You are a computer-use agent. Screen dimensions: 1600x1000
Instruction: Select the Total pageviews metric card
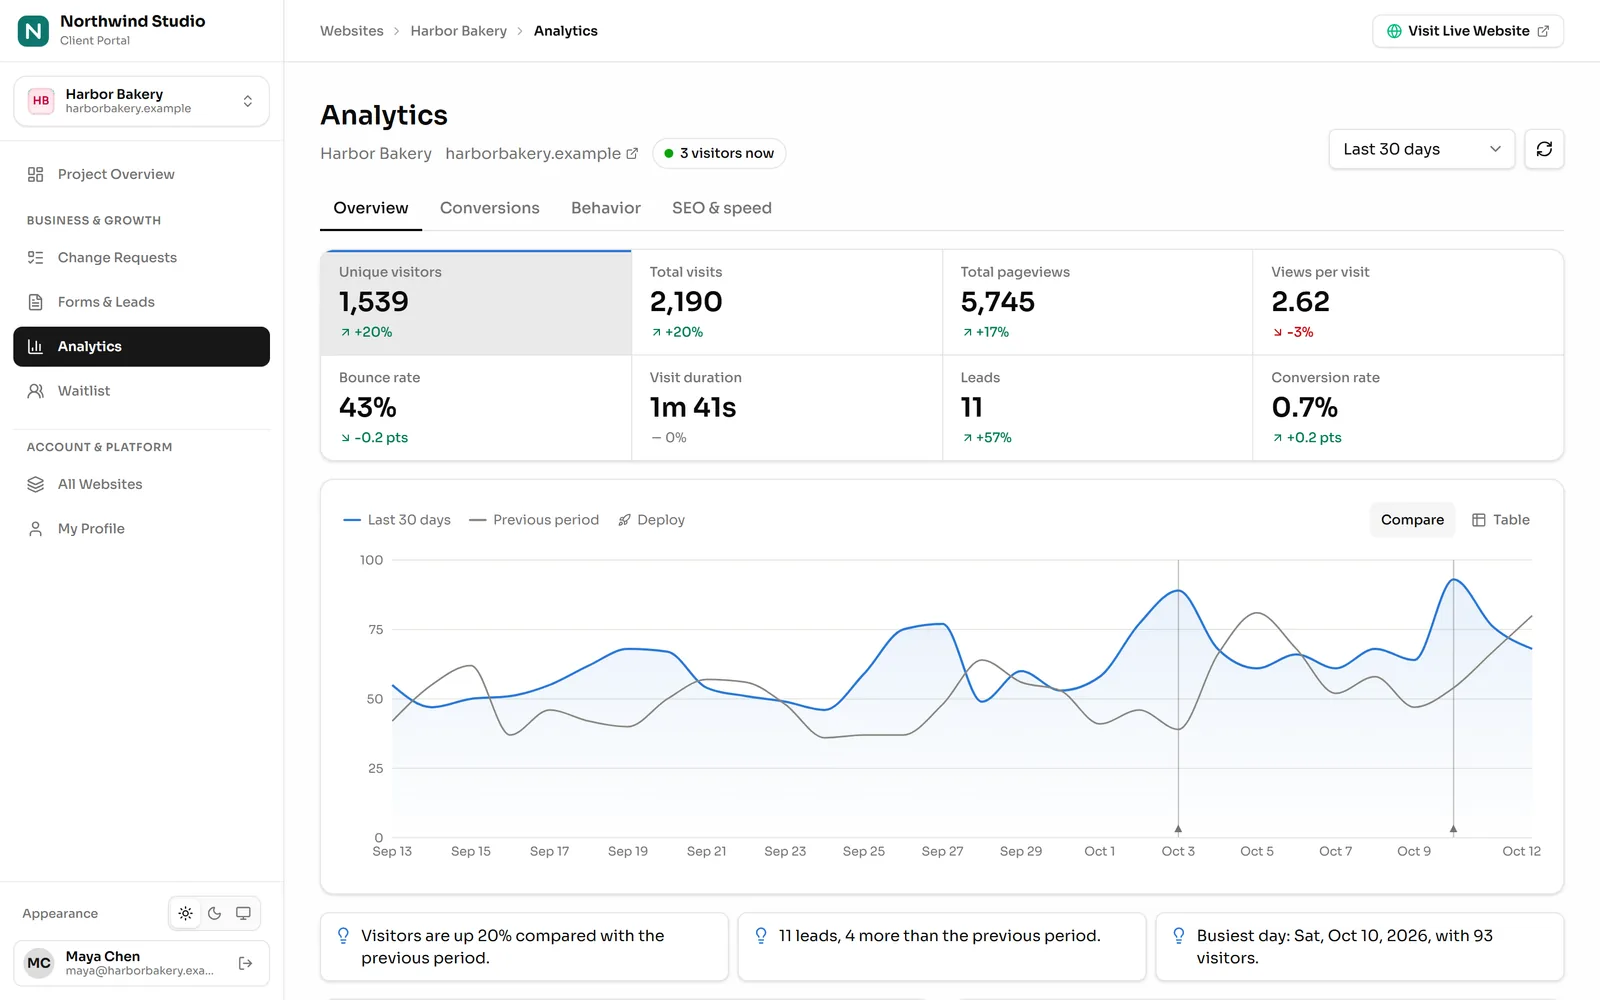[x=1097, y=302]
